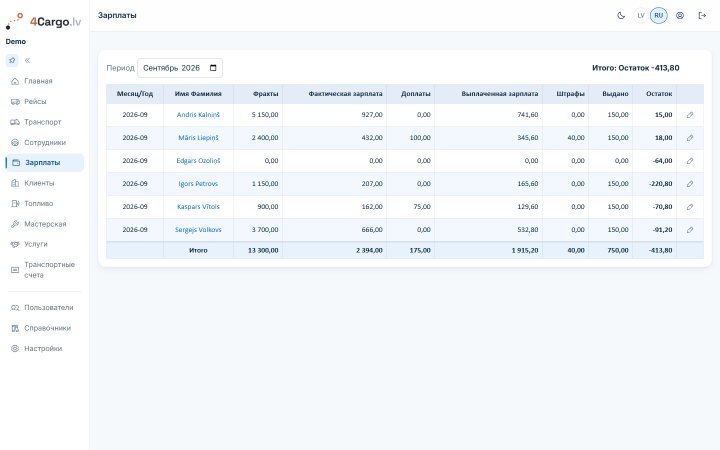Edit salary row for Sergejs Volkovs
The height and width of the screenshot is (450, 720).
click(x=690, y=230)
